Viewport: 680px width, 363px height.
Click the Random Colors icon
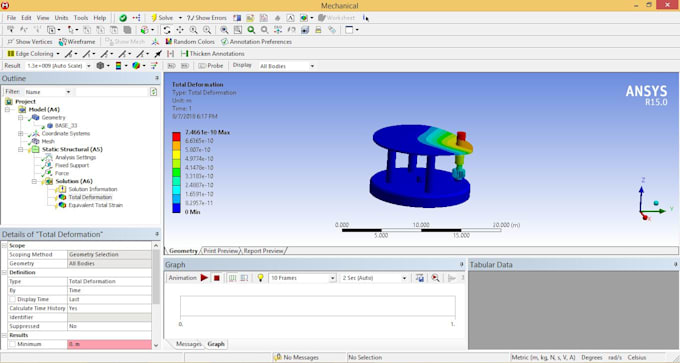tap(169, 42)
